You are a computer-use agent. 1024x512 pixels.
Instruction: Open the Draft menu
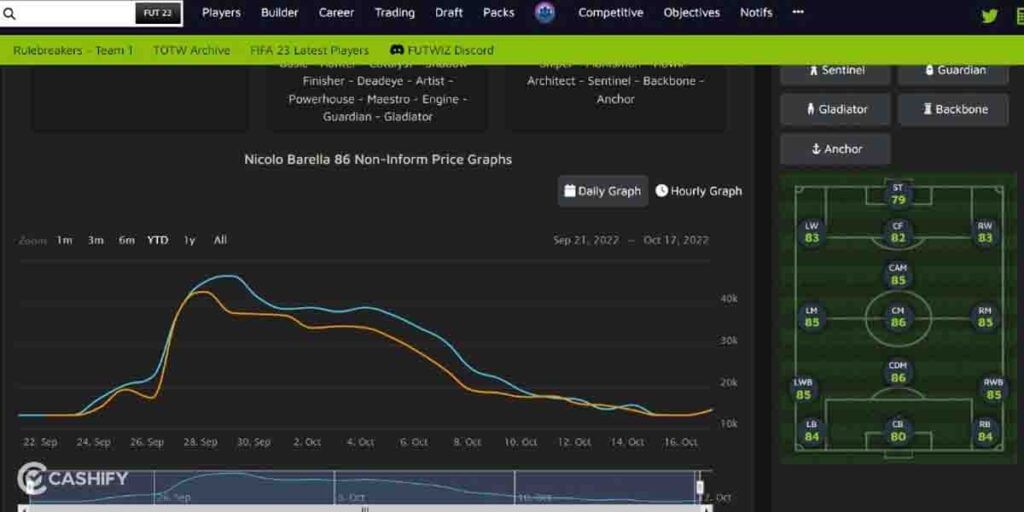(449, 12)
